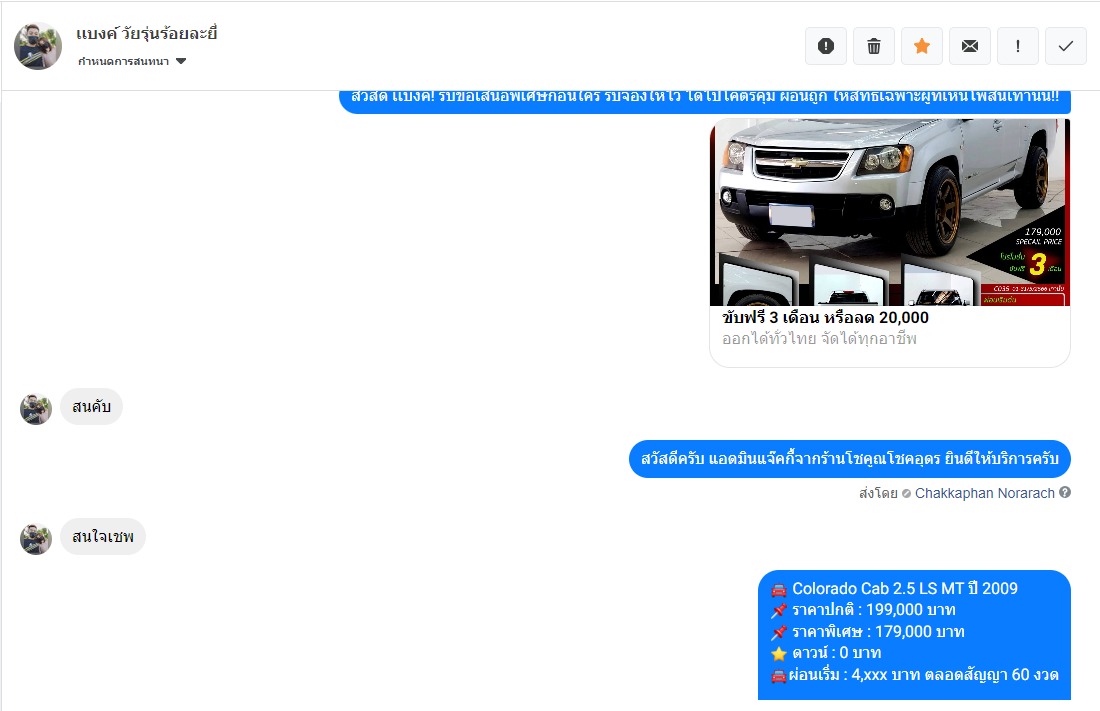Click question mark help icon by sender
This screenshot has width=1100, height=711.
coord(1065,493)
